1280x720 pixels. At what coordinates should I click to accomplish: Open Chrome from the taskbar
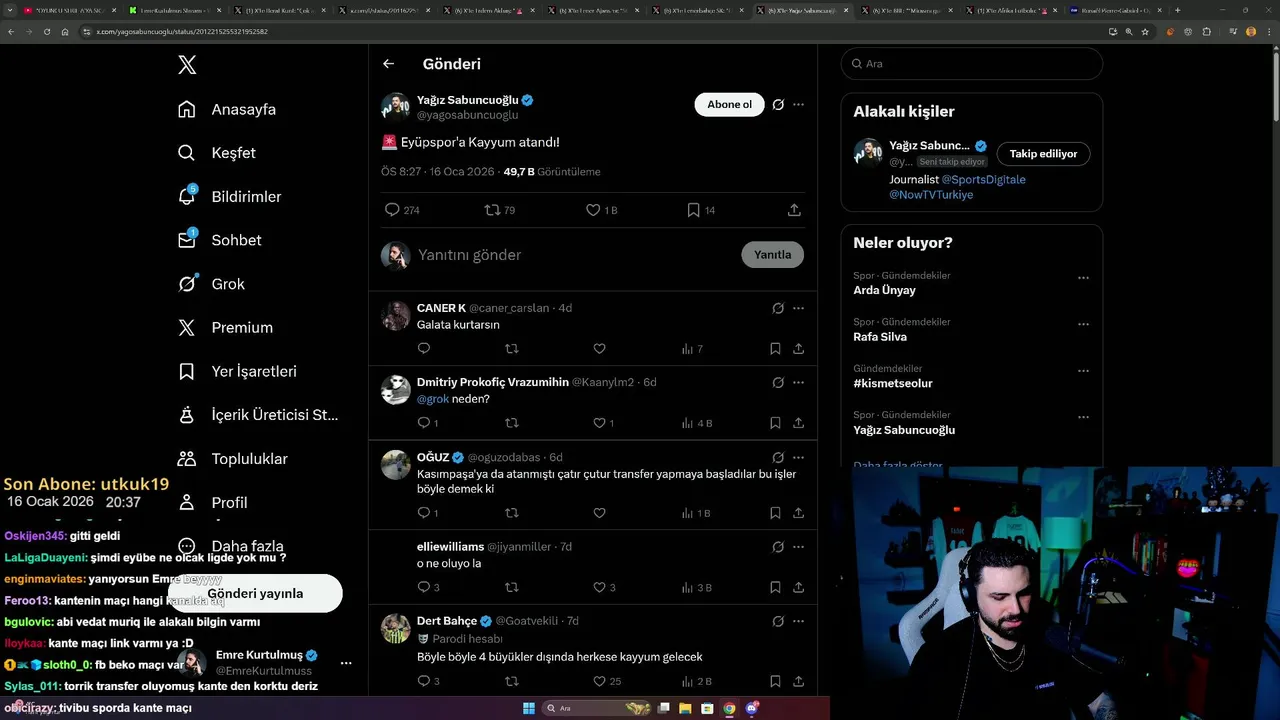coord(729,708)
